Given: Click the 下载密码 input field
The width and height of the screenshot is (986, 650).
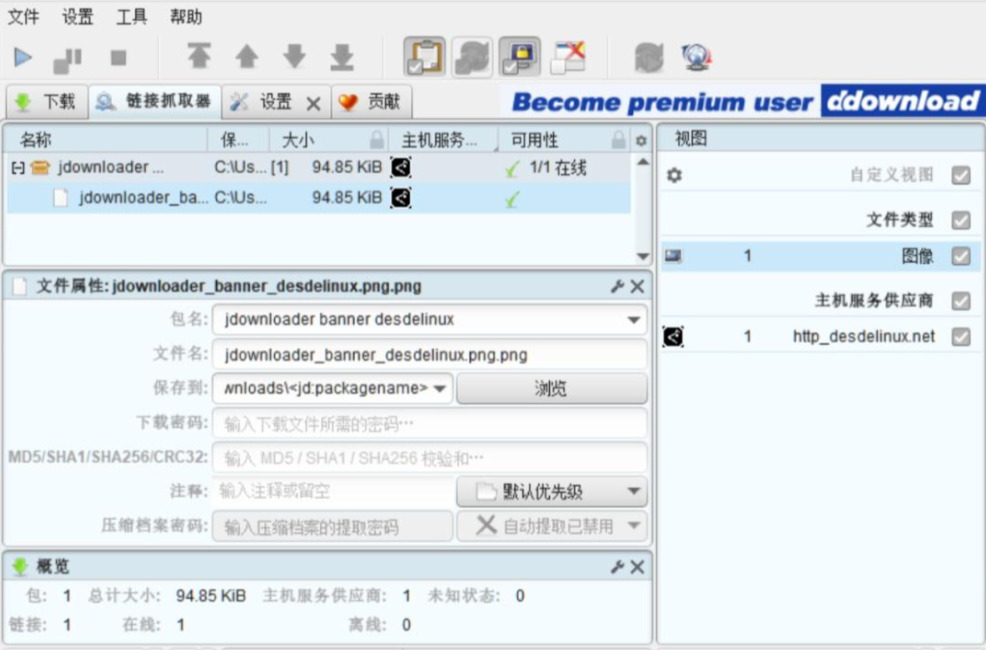Looking at the screenshot, I should click(x=430, y=424).
